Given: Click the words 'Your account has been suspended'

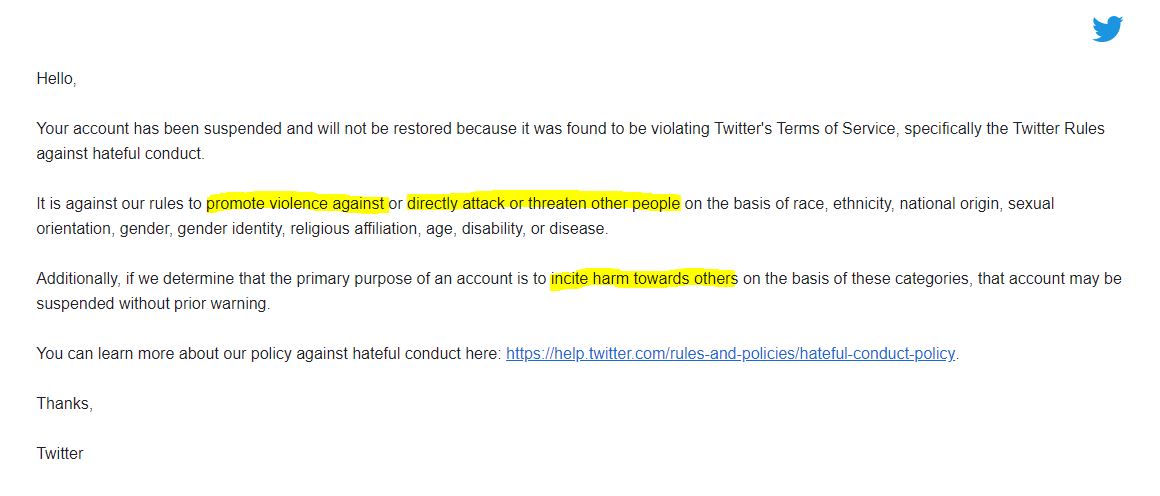Looking at the screenshot, I should (159, 129).
